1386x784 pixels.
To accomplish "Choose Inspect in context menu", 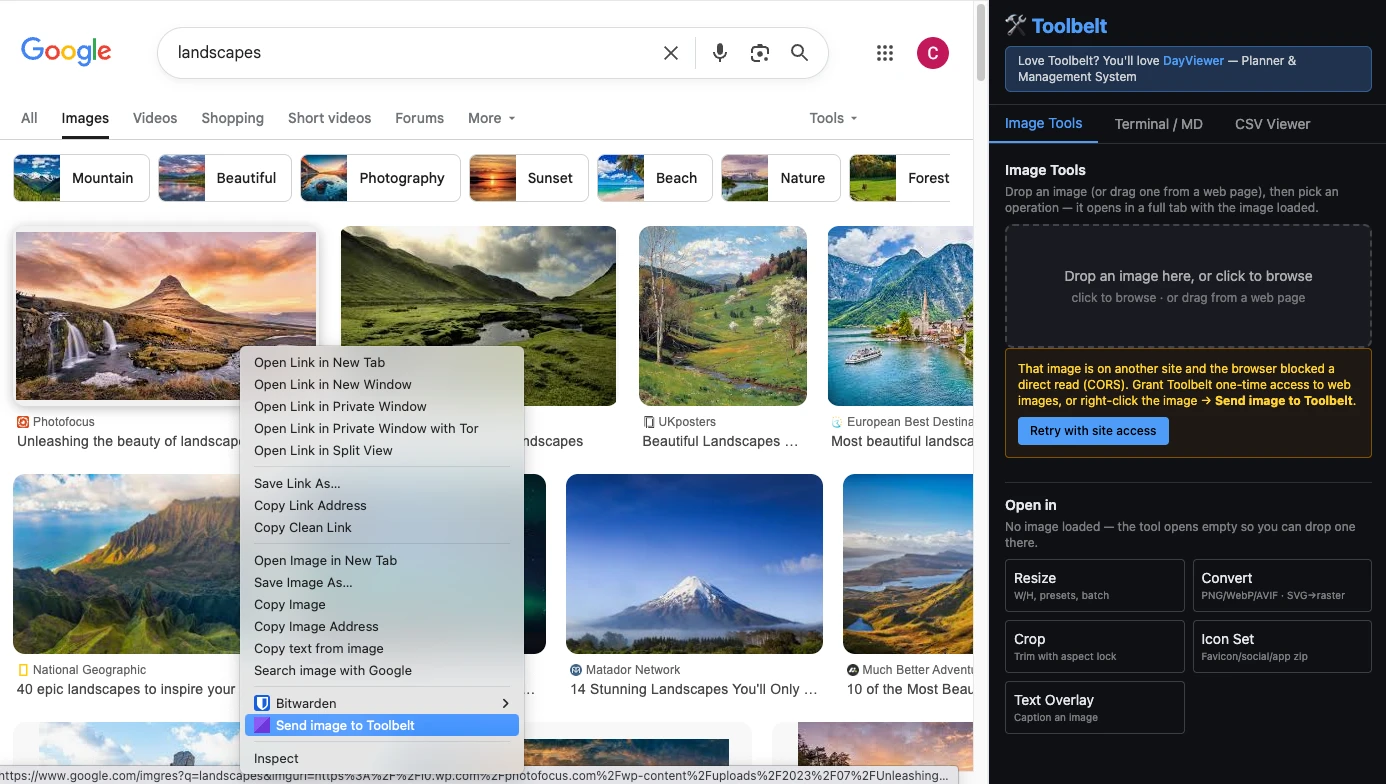I will [382, 758].
